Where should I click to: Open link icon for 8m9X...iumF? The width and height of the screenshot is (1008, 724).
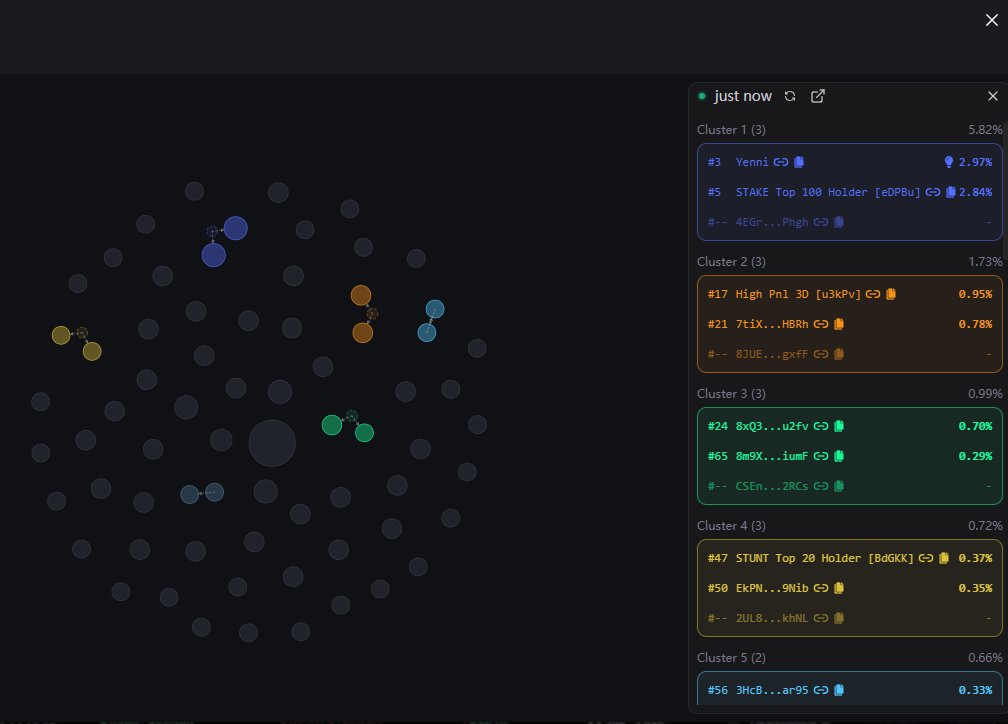click(x=821, y=457)
